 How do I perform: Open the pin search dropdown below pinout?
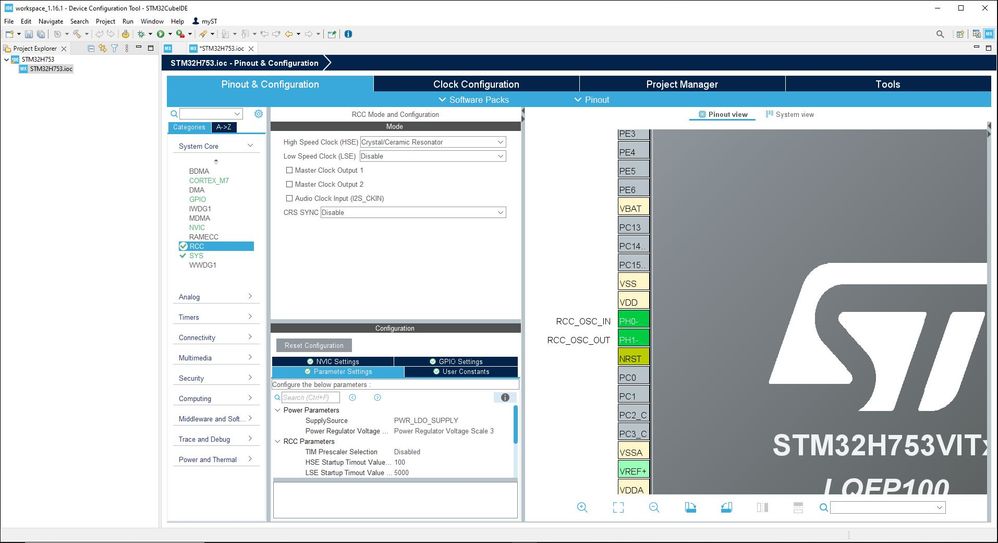click(x=939, y=507)
